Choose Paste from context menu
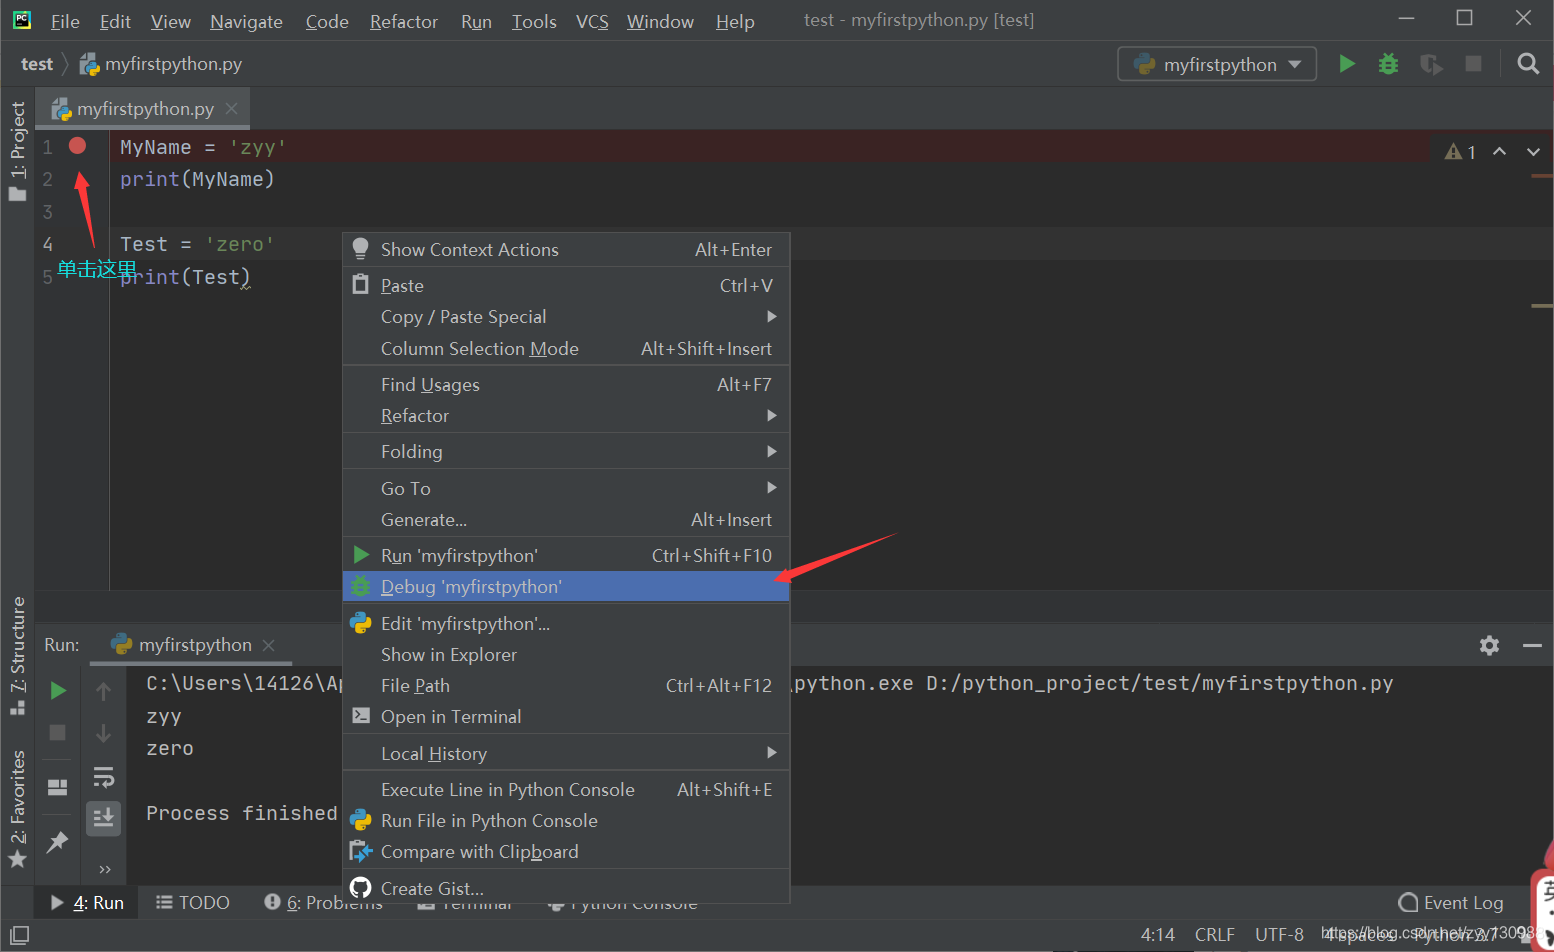 [x=566, y=286]
